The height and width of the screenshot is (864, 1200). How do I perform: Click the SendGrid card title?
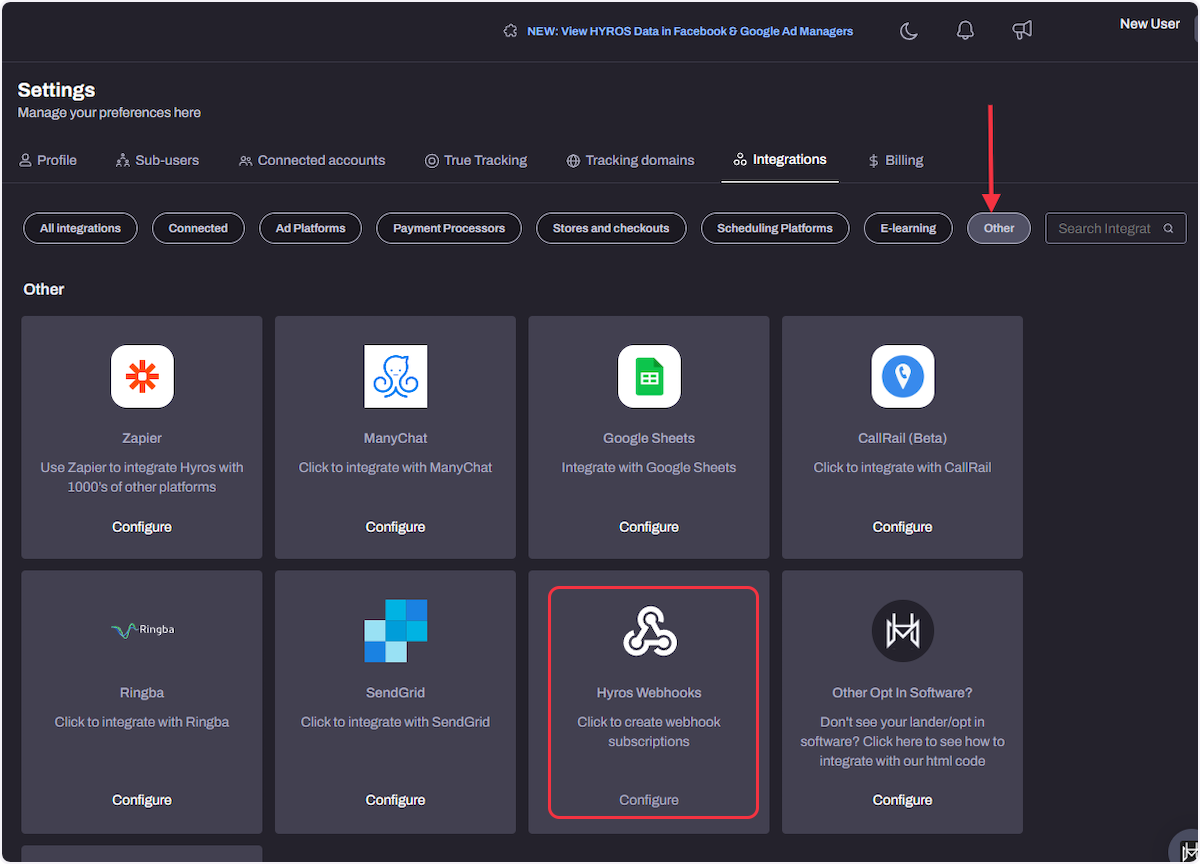396,692
